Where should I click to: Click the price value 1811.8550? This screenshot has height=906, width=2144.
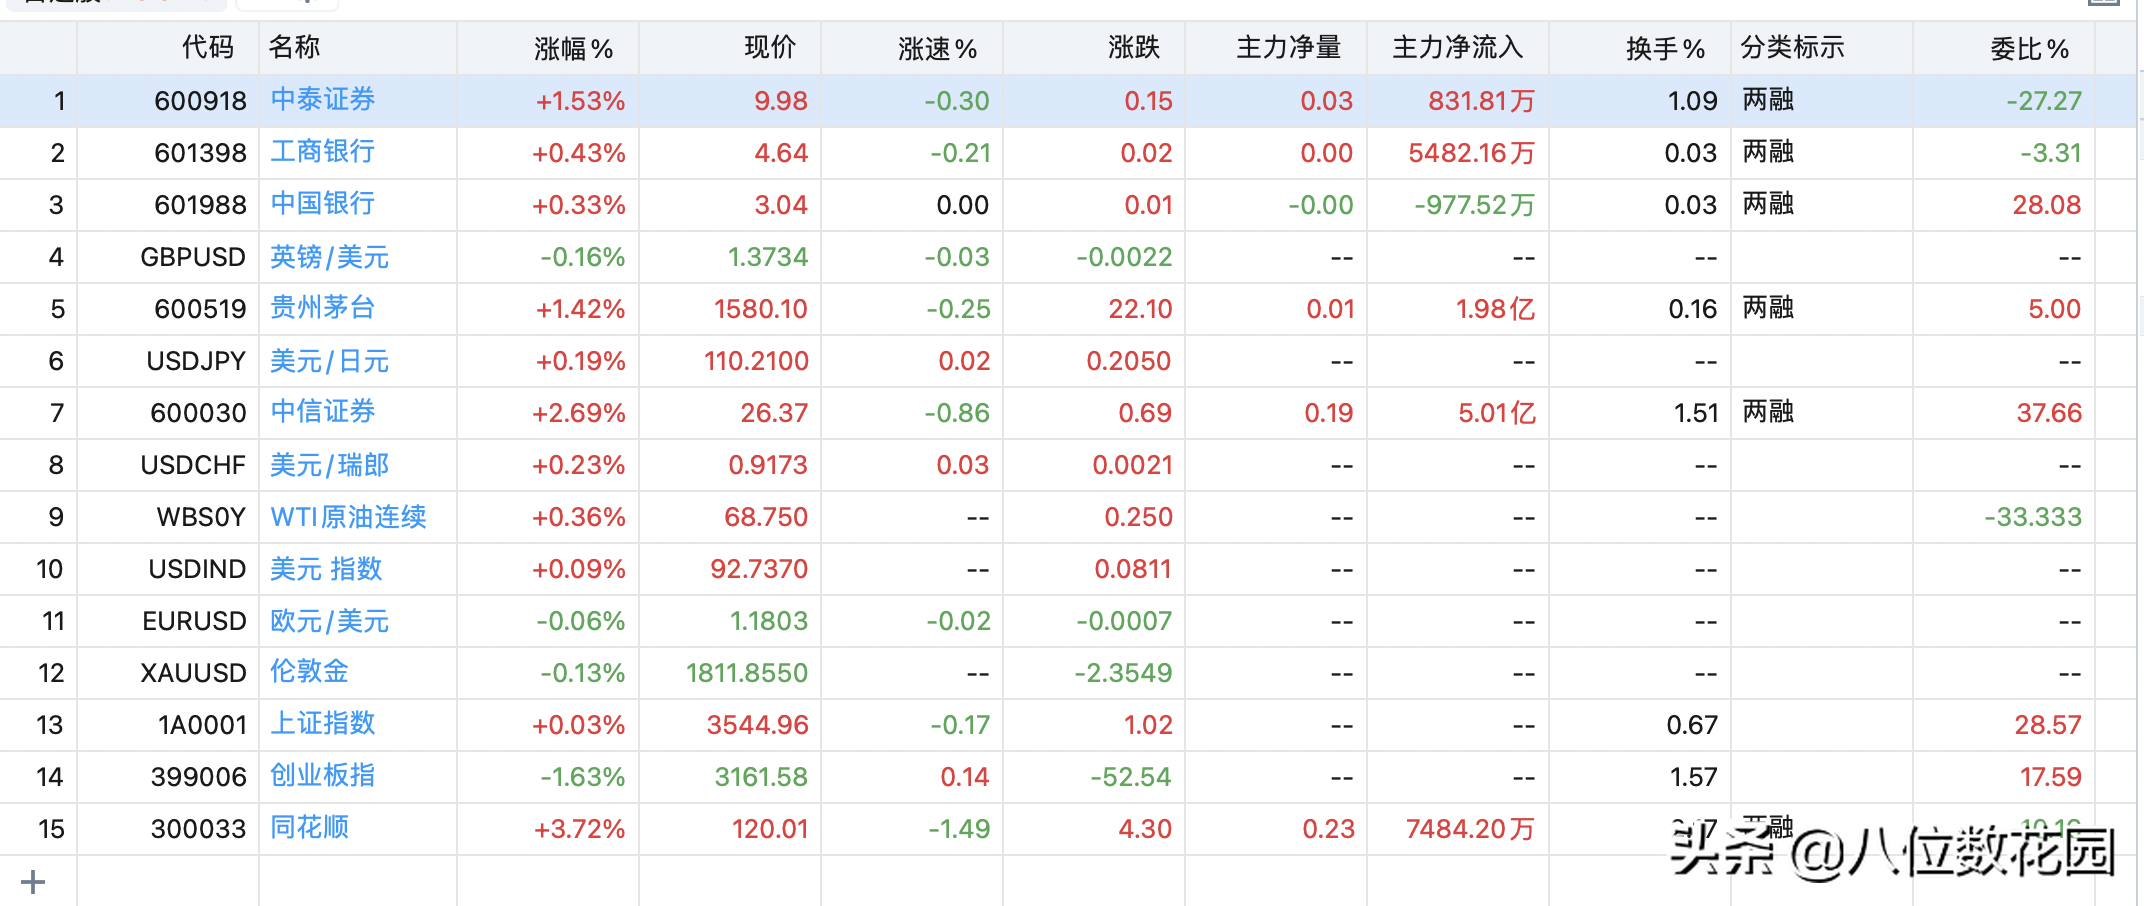747,673
